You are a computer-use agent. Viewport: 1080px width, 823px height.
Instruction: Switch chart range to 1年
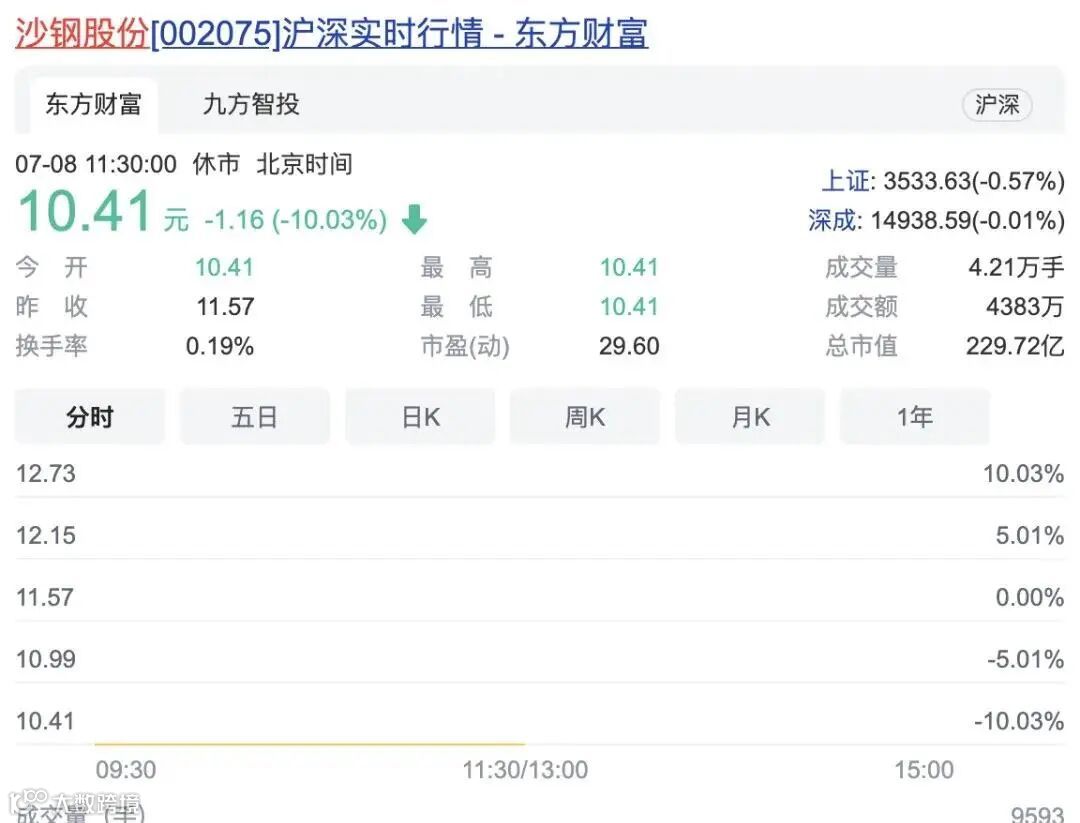(915, 417)
